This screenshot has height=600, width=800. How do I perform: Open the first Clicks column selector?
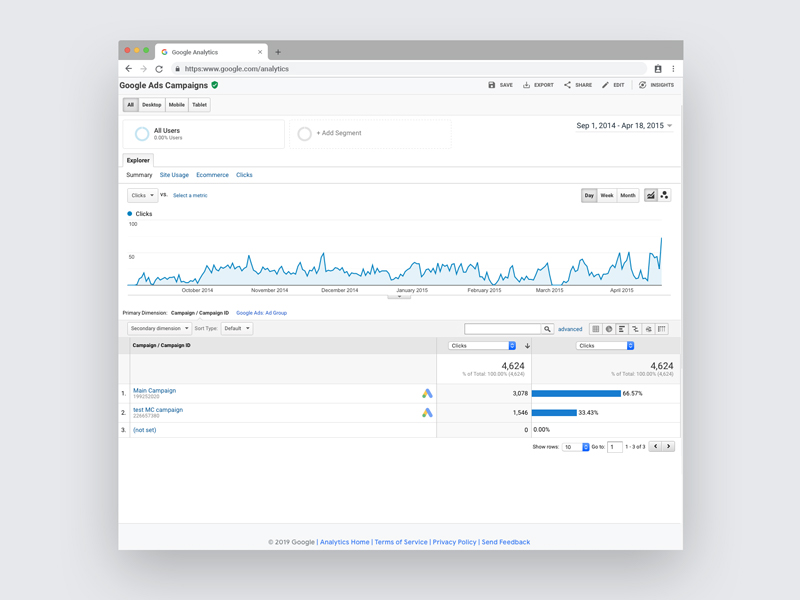[x=482, y=346]
